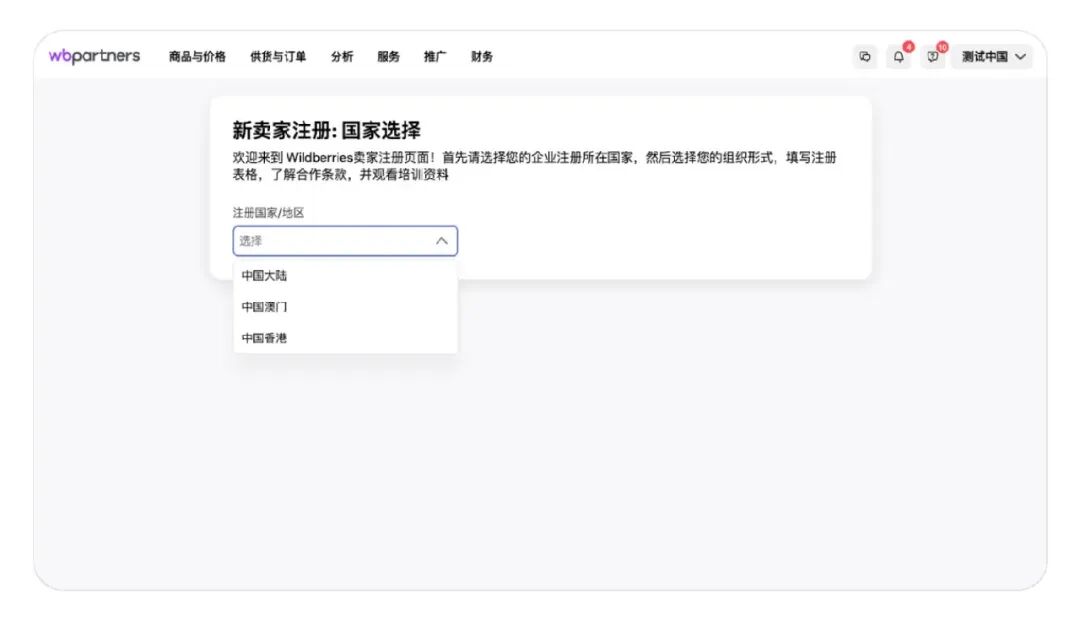Click the red badge showing 10 on help
This screenshot has height=620, width=1080.
(940, 47)
